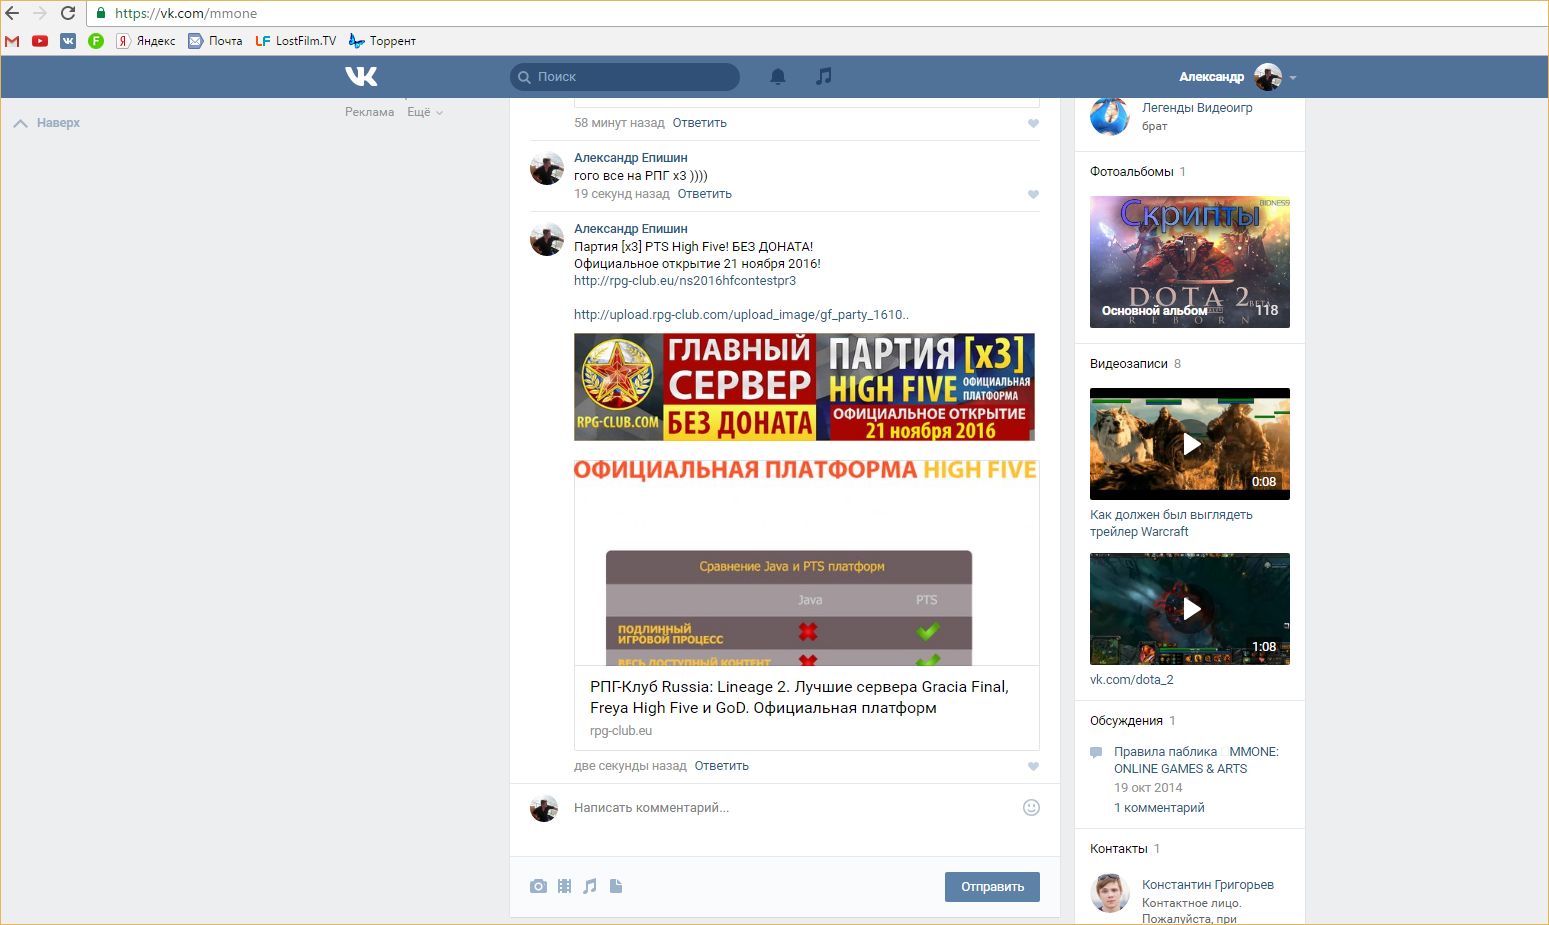
Task: Expand the "Ещё" dropdown
Action: (424, 112)
